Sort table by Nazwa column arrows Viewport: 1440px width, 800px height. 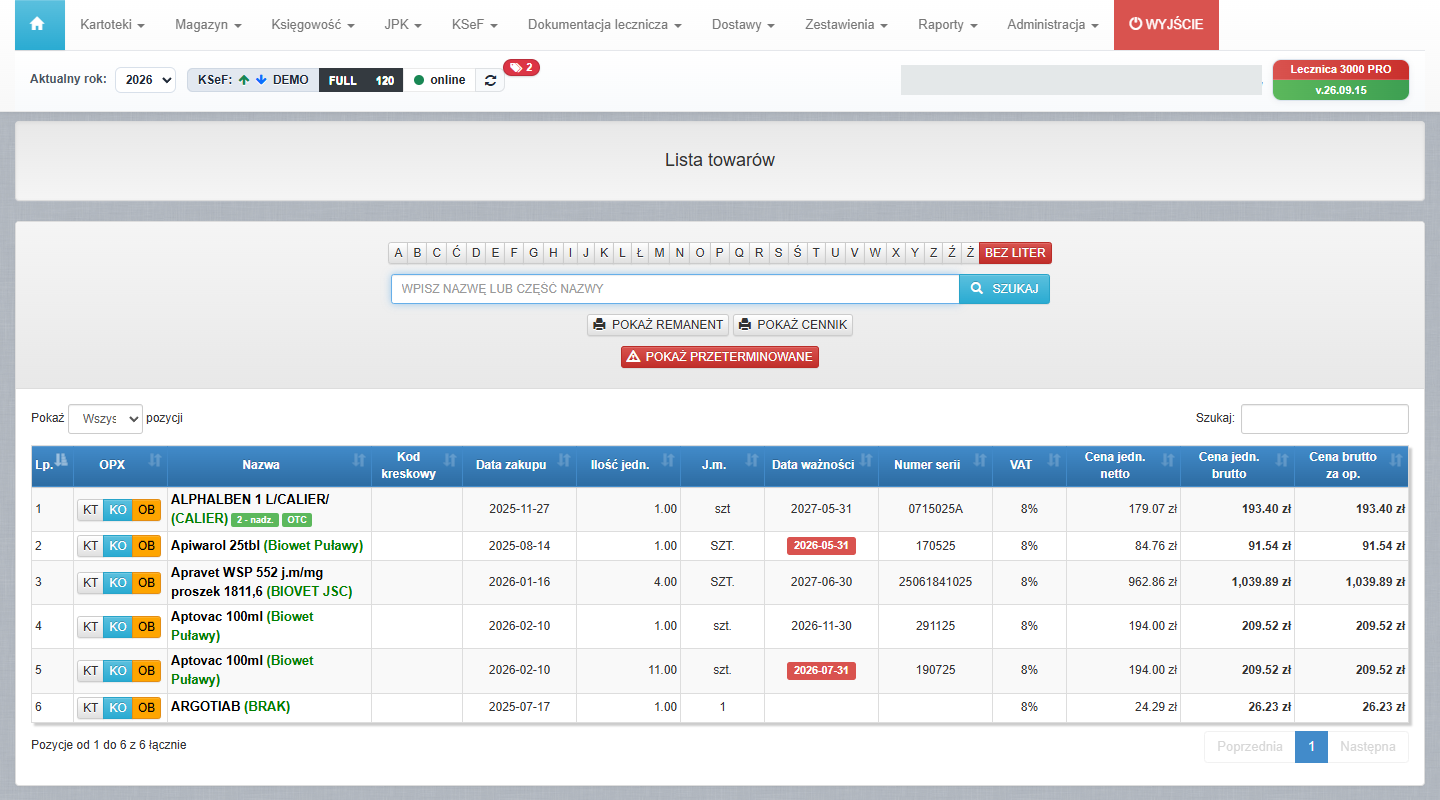point(359,460)
